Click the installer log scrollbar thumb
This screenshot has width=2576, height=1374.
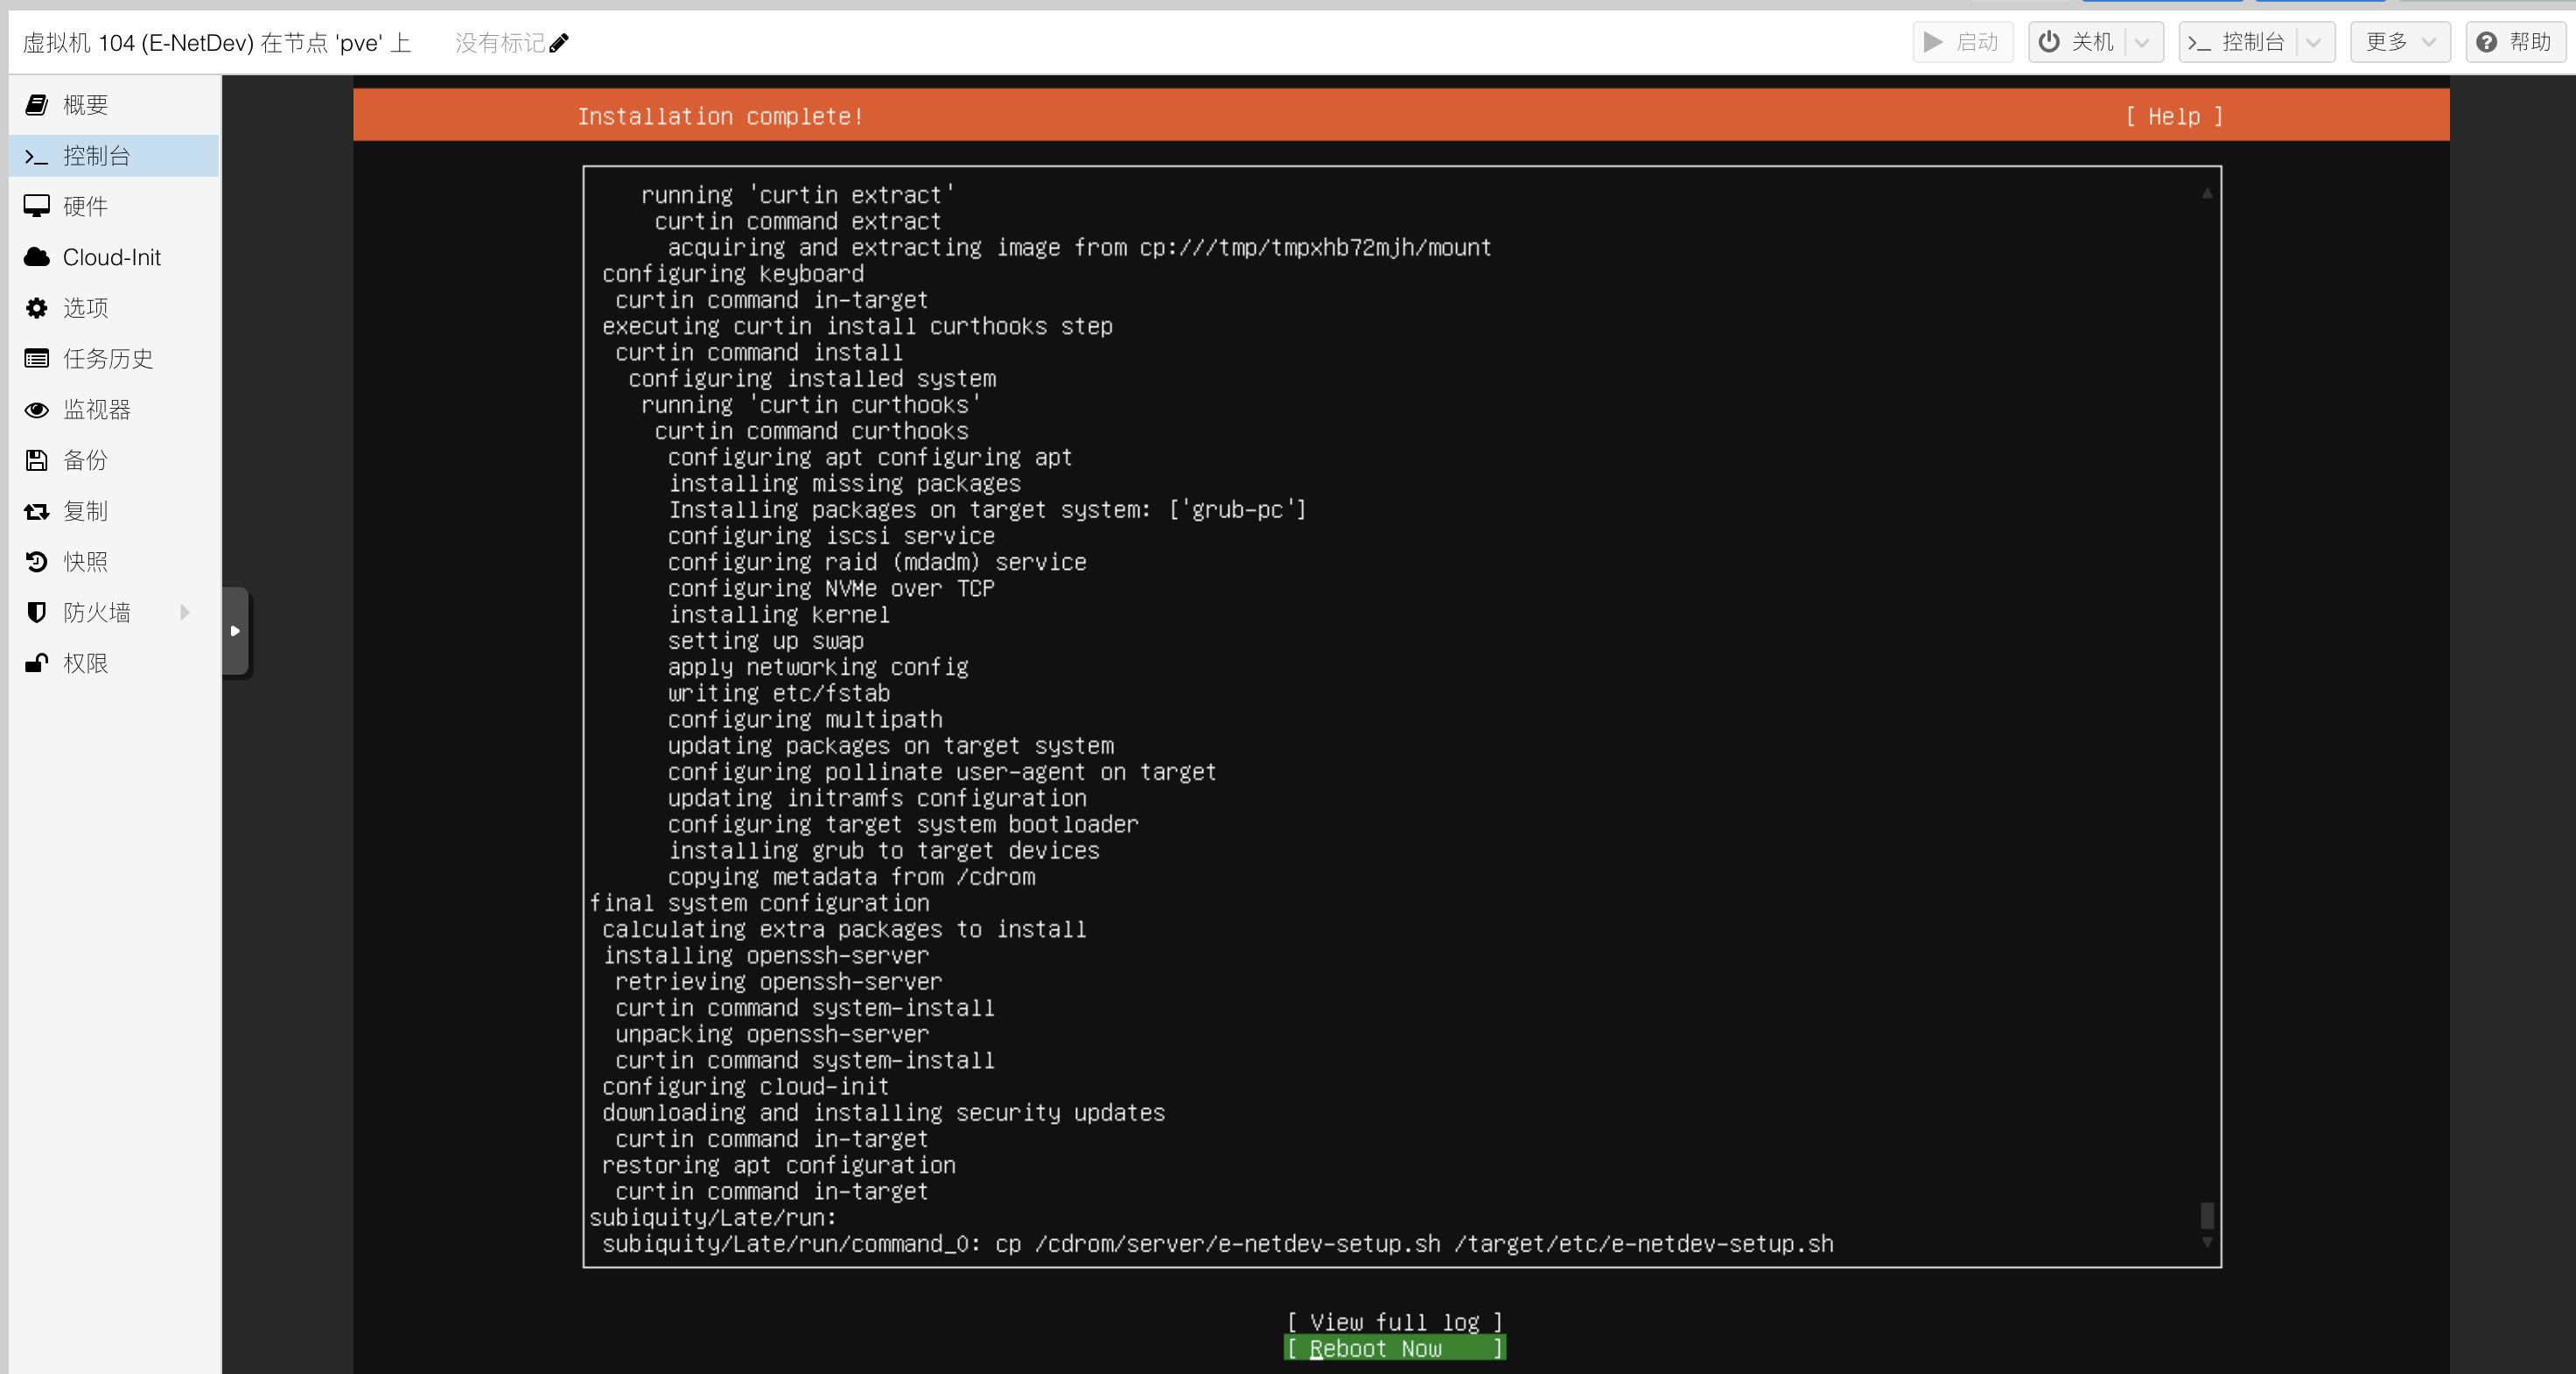[x=2207, y=1216]
